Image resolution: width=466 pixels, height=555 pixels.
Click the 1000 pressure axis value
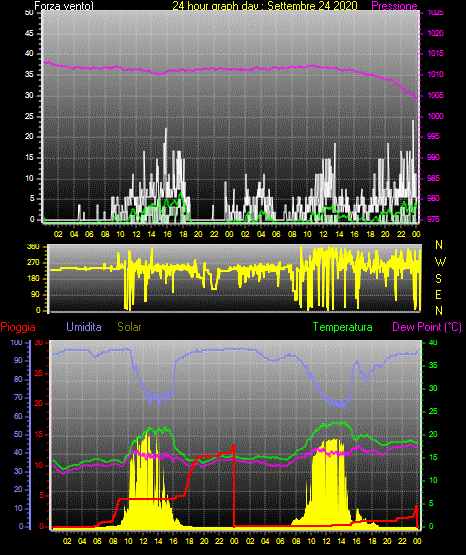point(435,116)
